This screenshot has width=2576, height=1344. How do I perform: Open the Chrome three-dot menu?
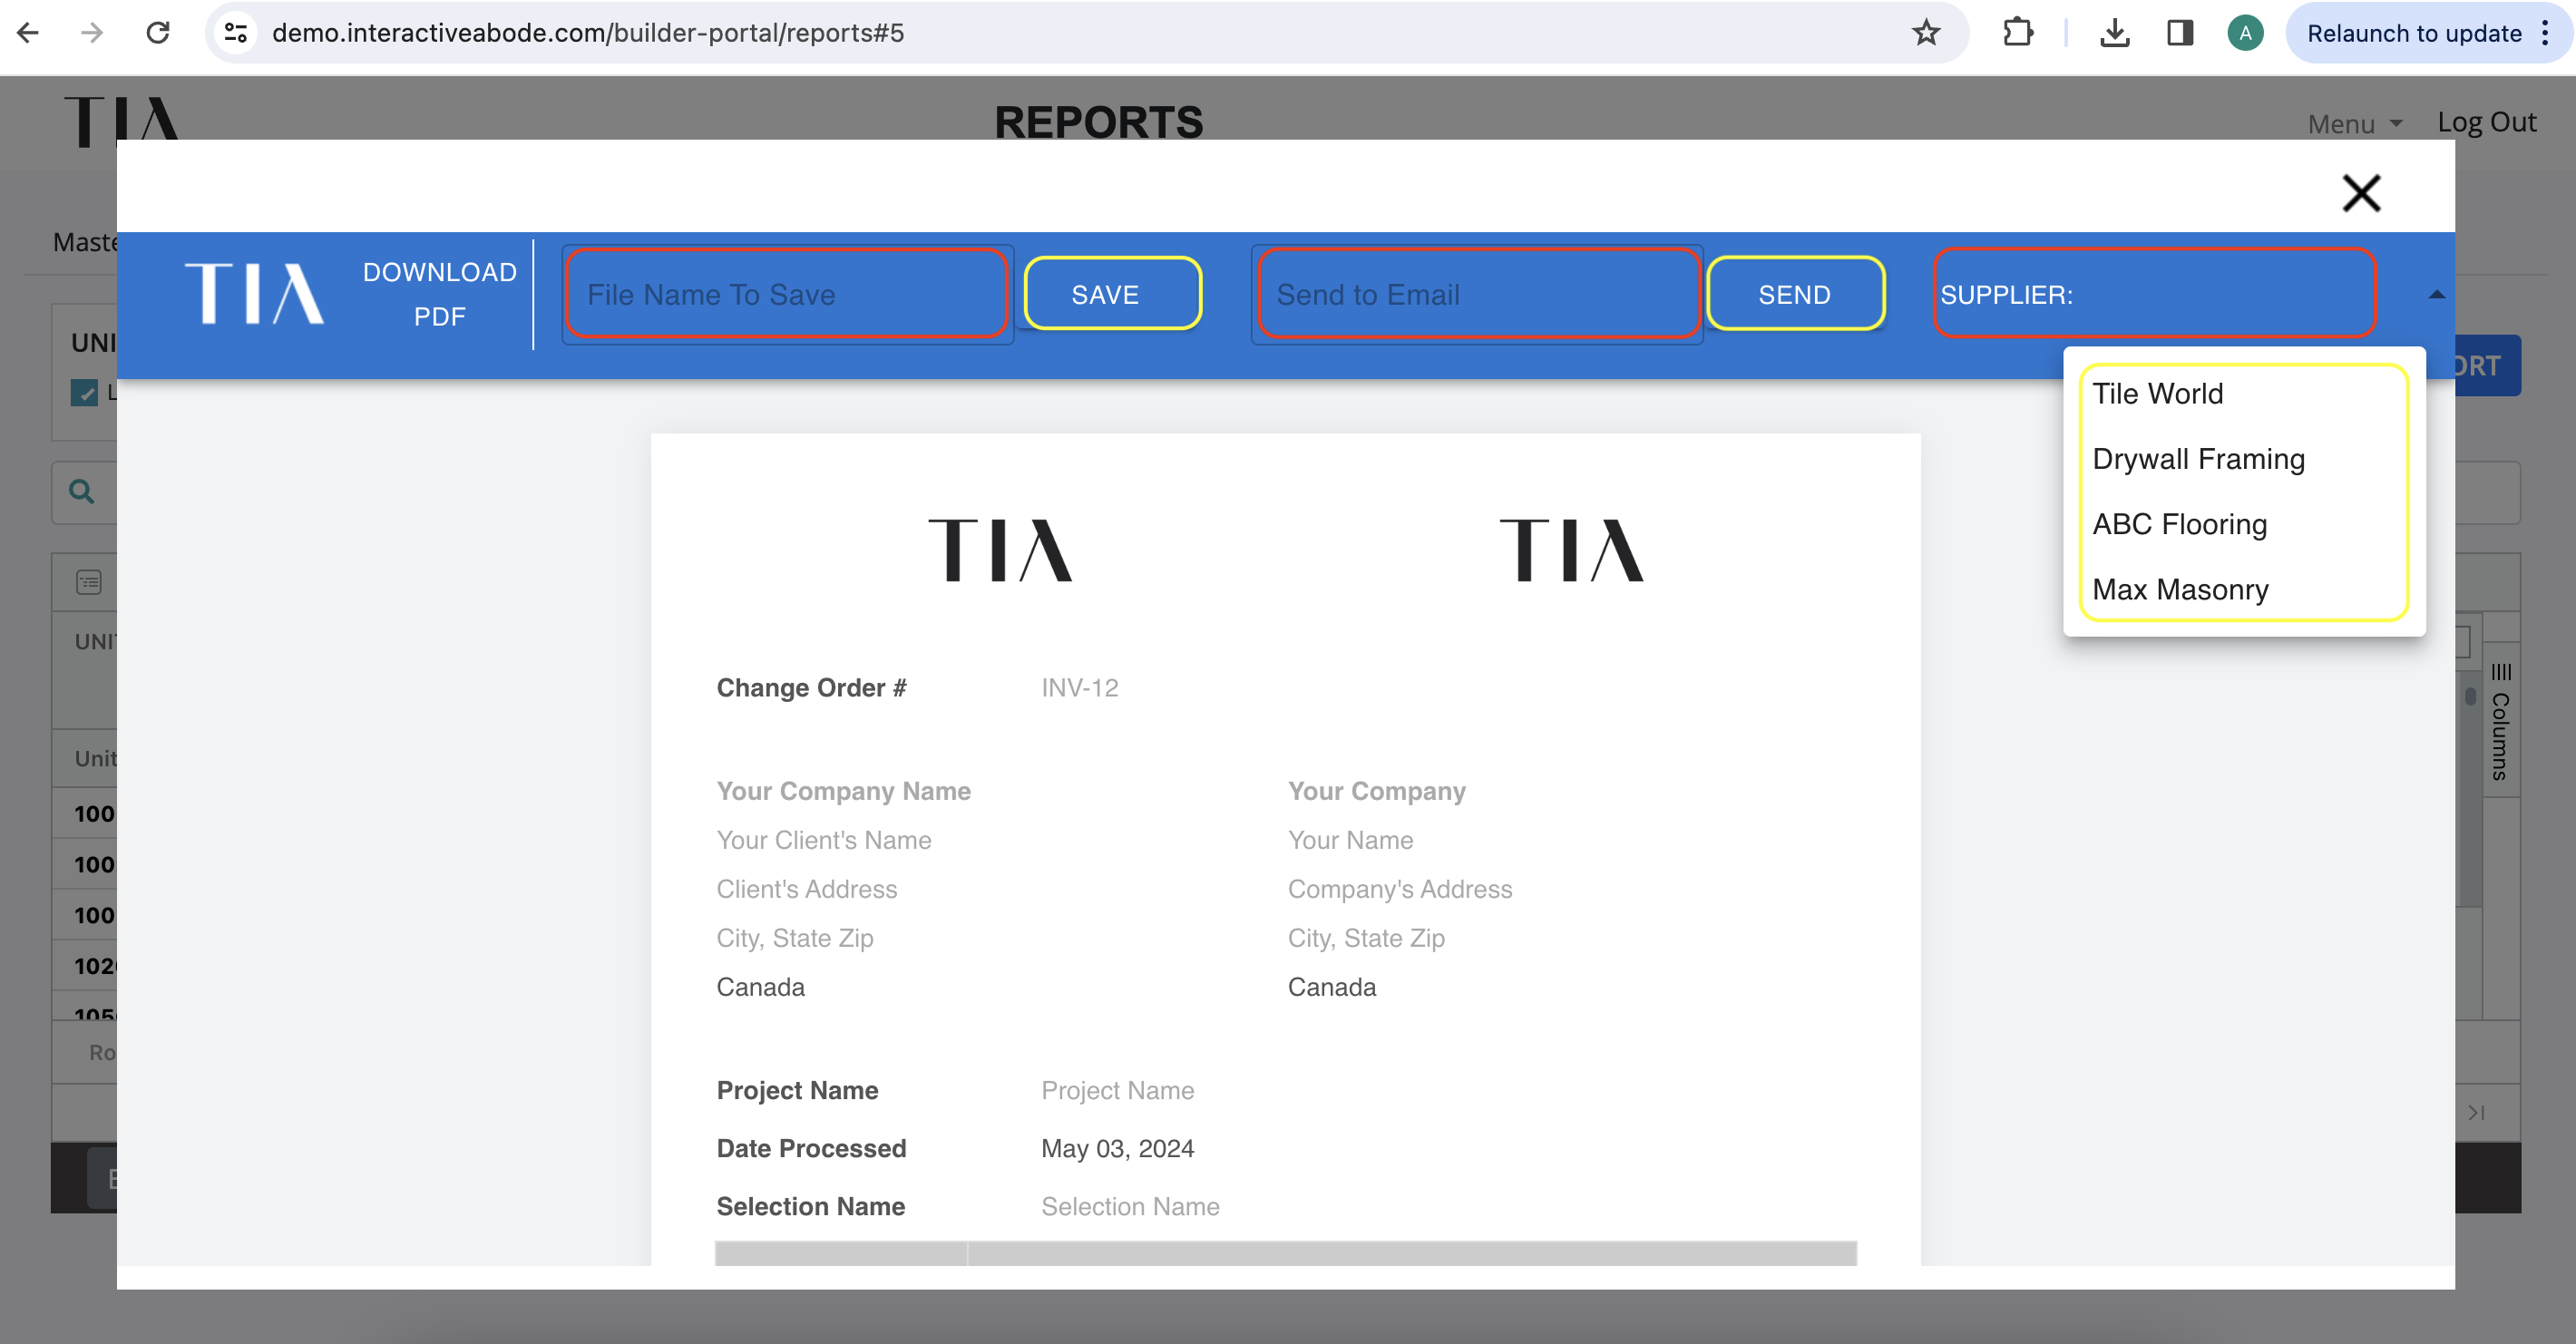(x=2545, y=33)
